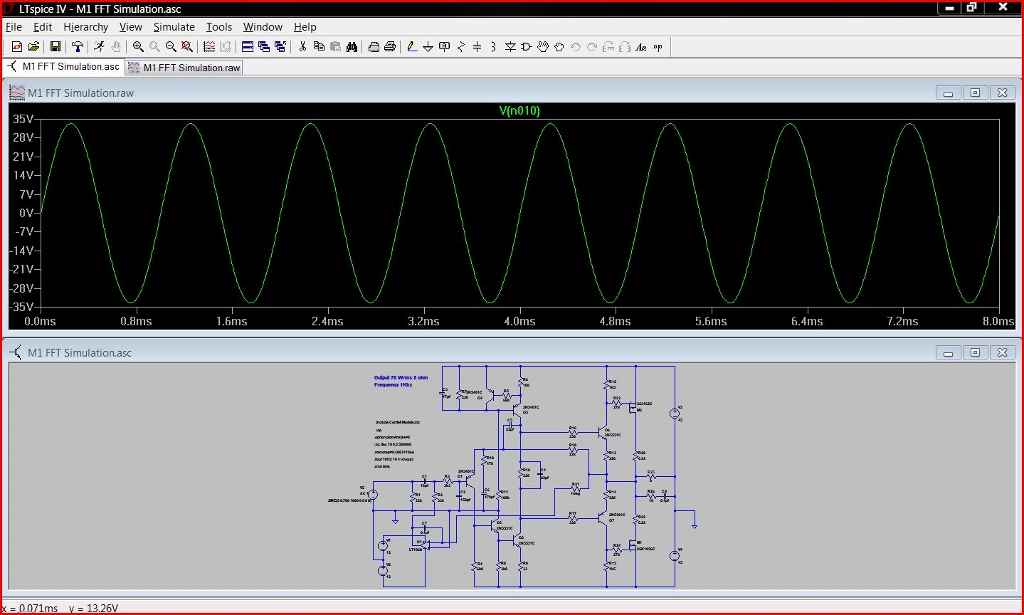
Task: Click the Text 'Aa' tool icon
Action: tap(641, 46)
